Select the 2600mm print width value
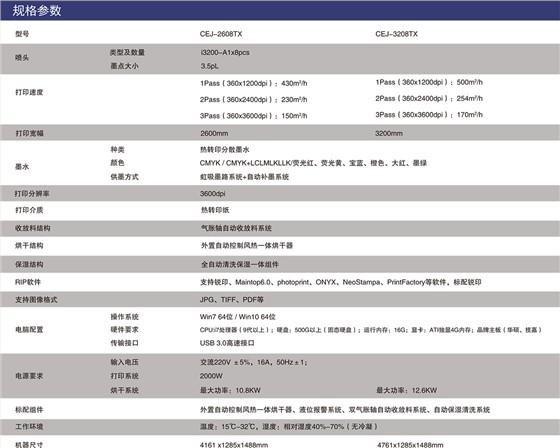Image resolution: width=560 pixels, height=448 pixels. (x=214, y=133)
